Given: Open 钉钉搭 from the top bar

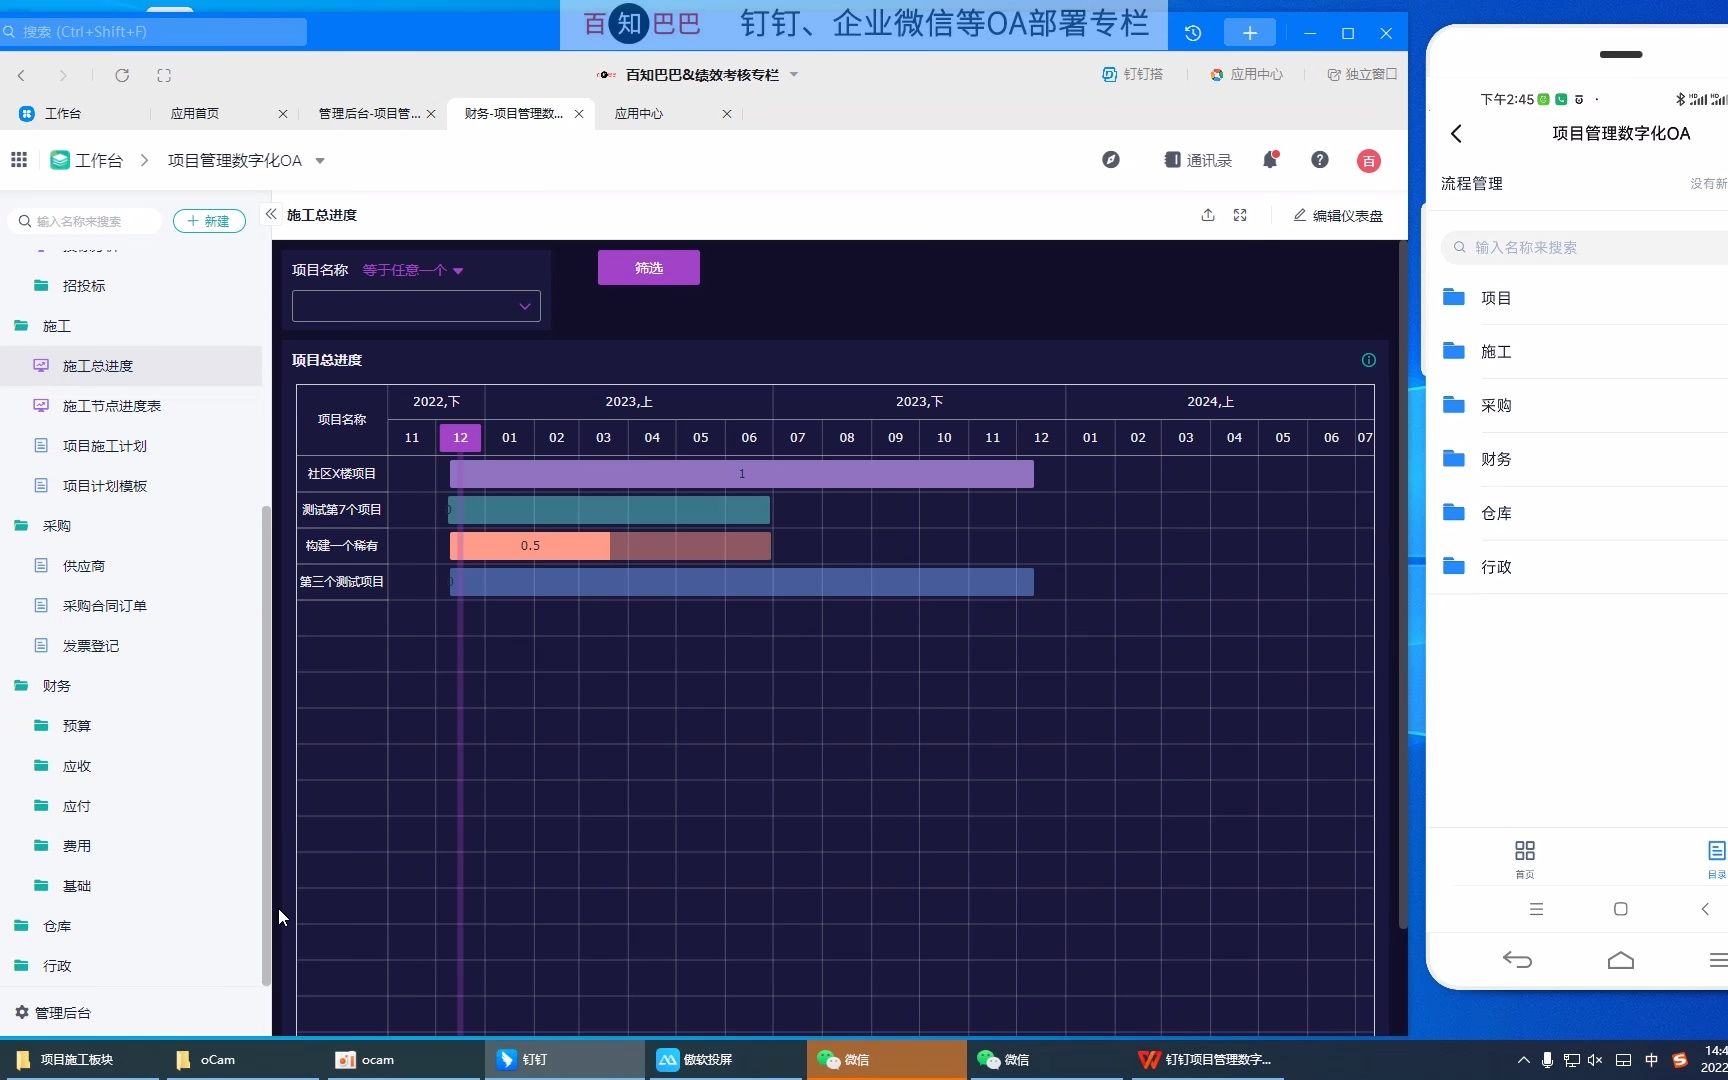Looking at the screenshot, I should point(1132,74).
